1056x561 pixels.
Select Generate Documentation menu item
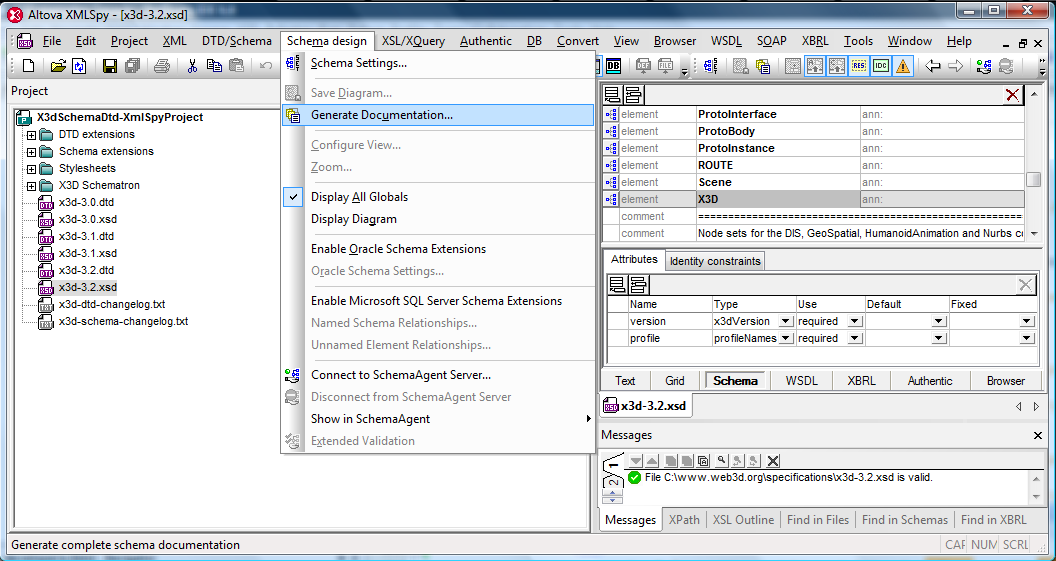pos(381,115)
